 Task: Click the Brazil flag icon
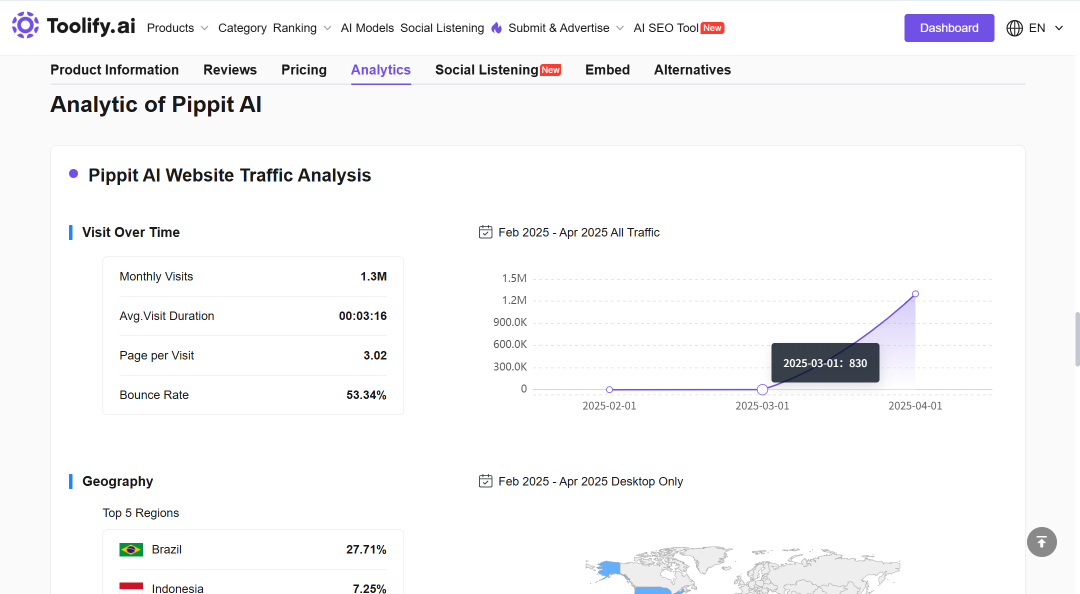pyautogui.click(x=131, y=550)
